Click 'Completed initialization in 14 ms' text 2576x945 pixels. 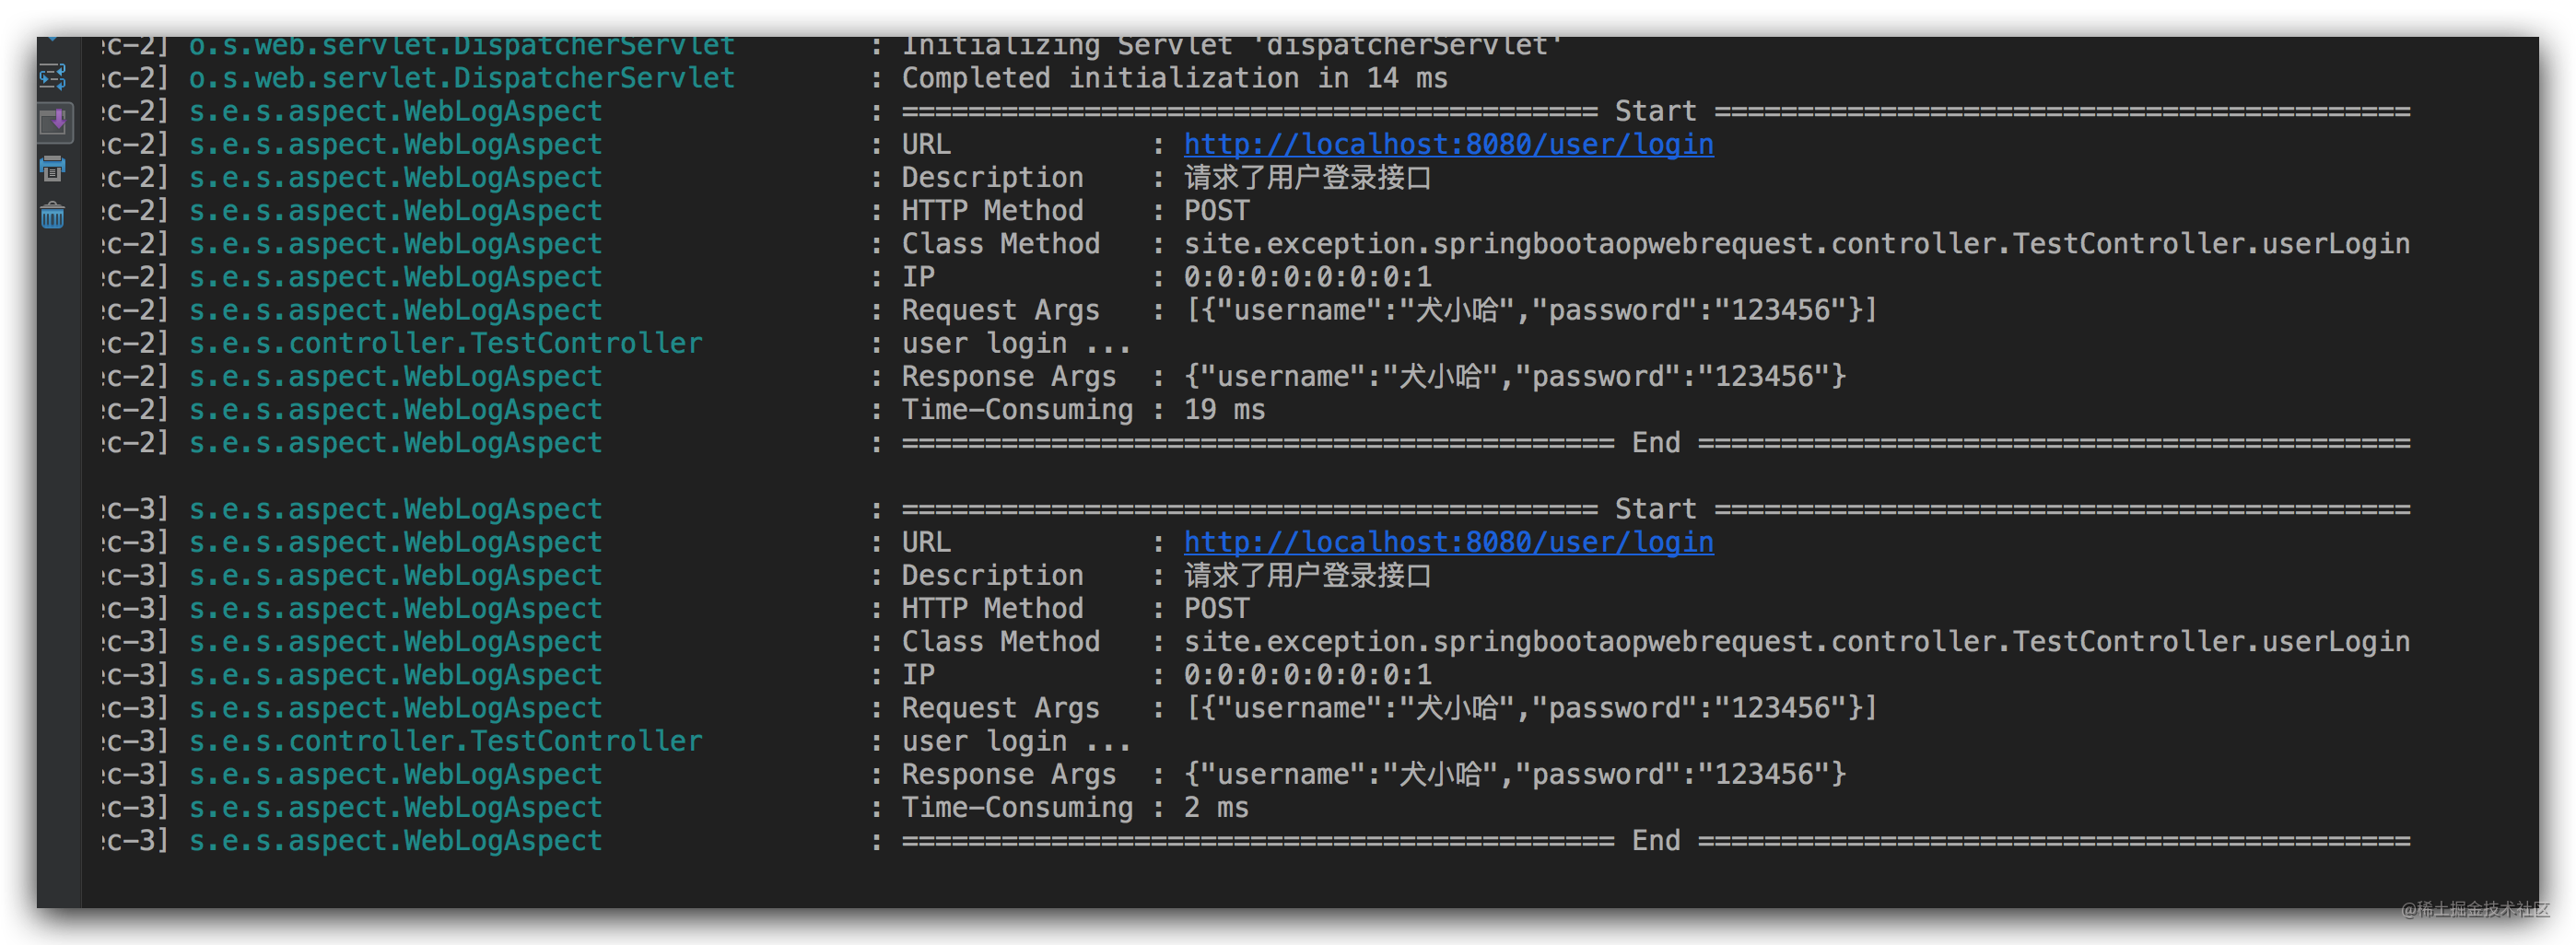[x=1174, y=79]
